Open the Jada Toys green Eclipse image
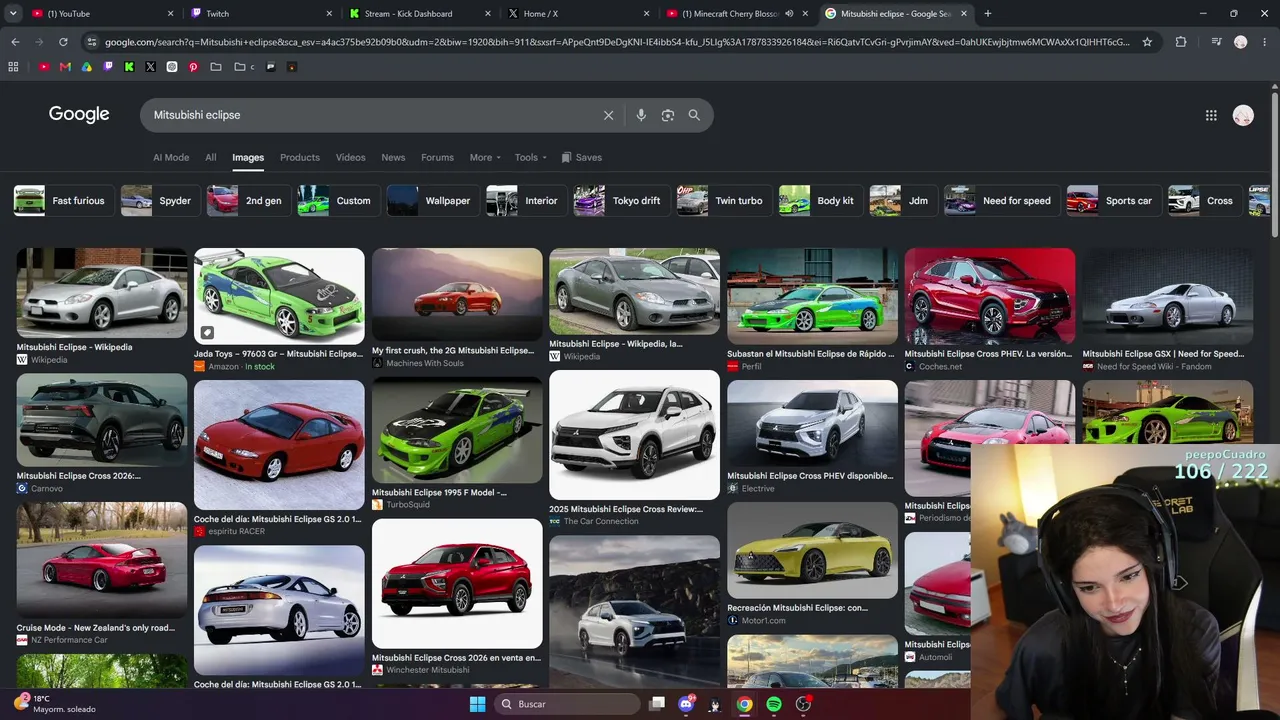 (x=279, y=296)
